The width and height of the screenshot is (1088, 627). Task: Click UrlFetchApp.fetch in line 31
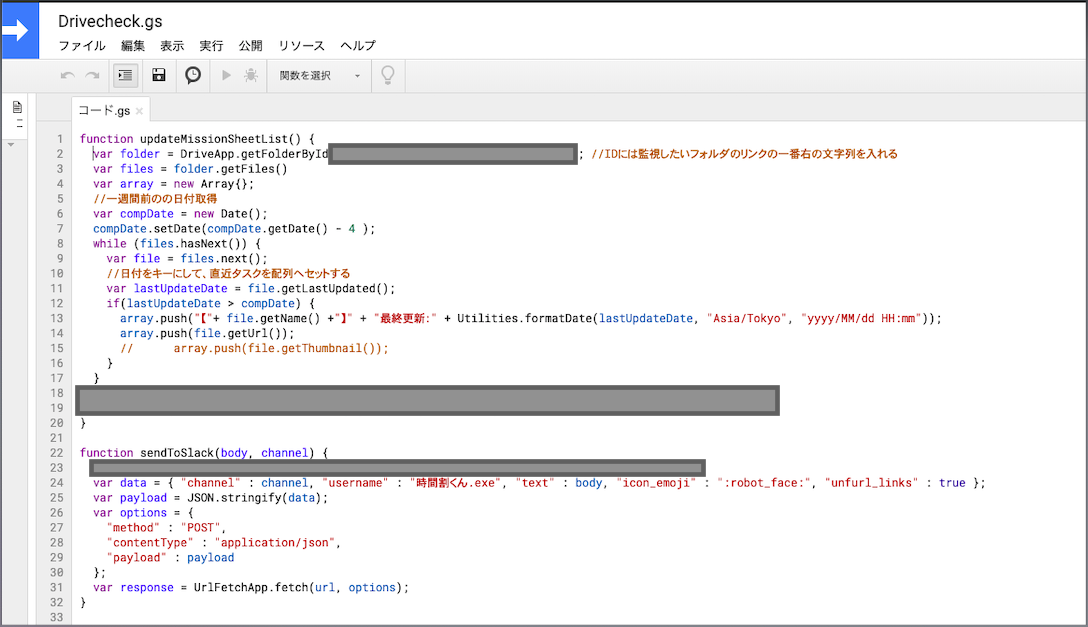click(250, 587)
